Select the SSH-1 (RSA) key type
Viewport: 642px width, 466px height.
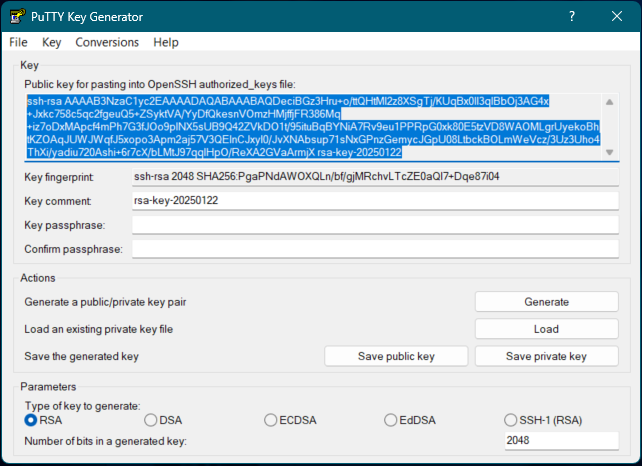click(543, 420)
